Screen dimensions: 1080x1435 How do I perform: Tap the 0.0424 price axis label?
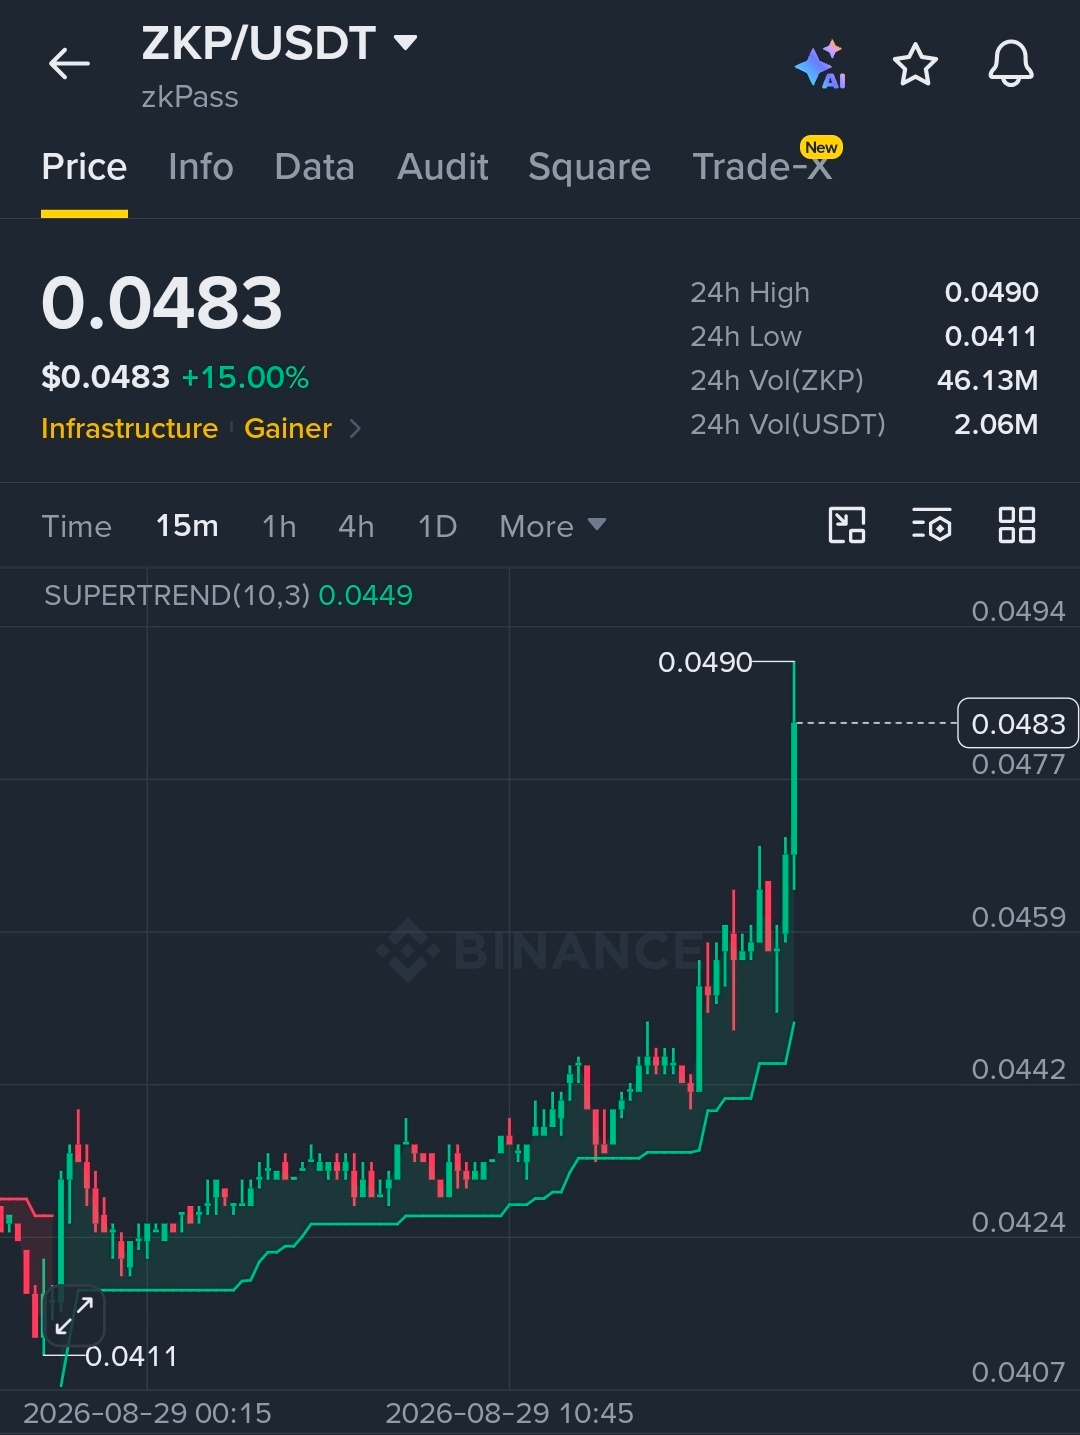pos(1018,1222)
